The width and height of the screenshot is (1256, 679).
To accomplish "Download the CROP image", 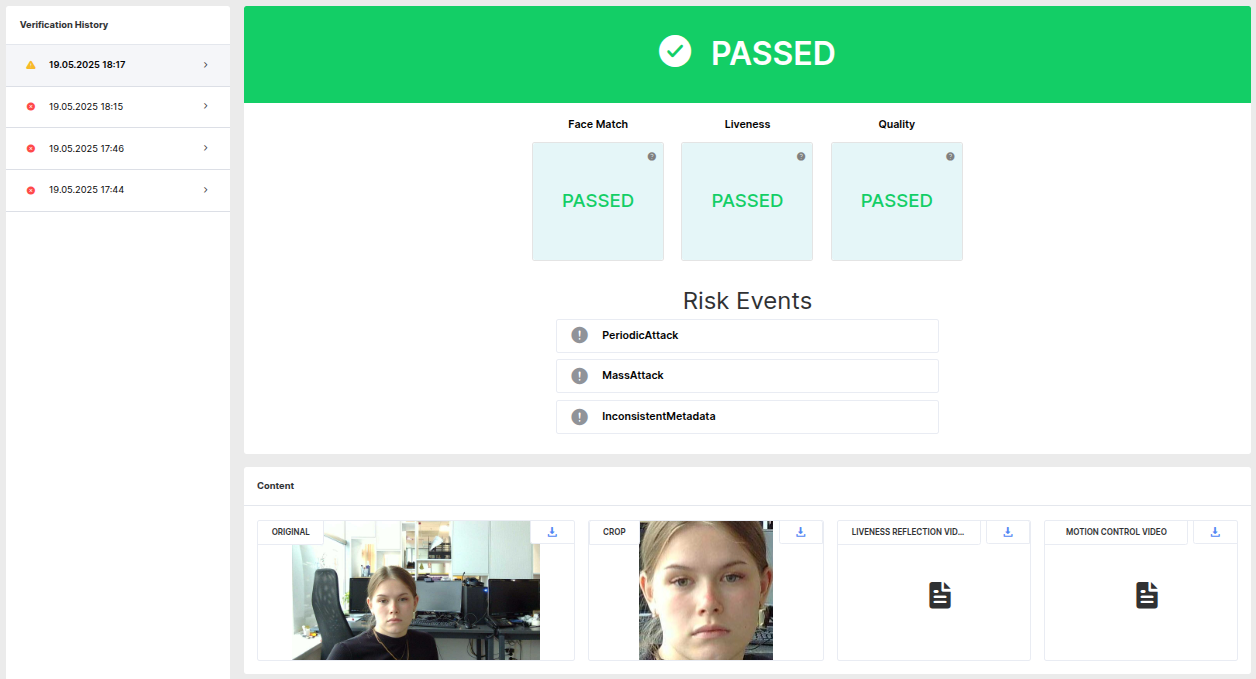I will coord(801,532).
